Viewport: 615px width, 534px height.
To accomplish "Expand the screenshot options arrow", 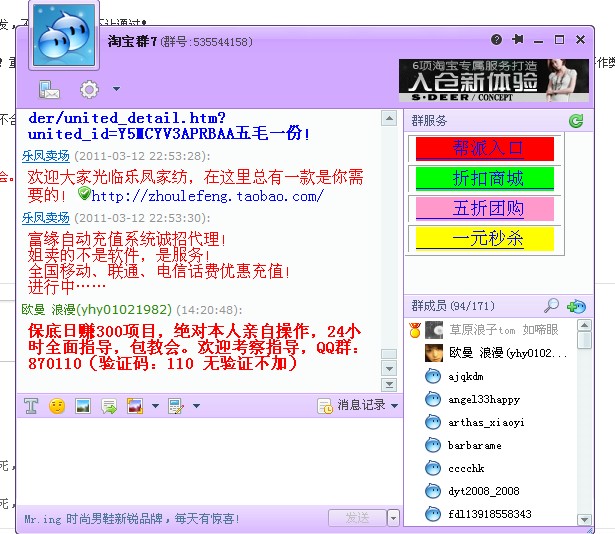I will 155,406.
